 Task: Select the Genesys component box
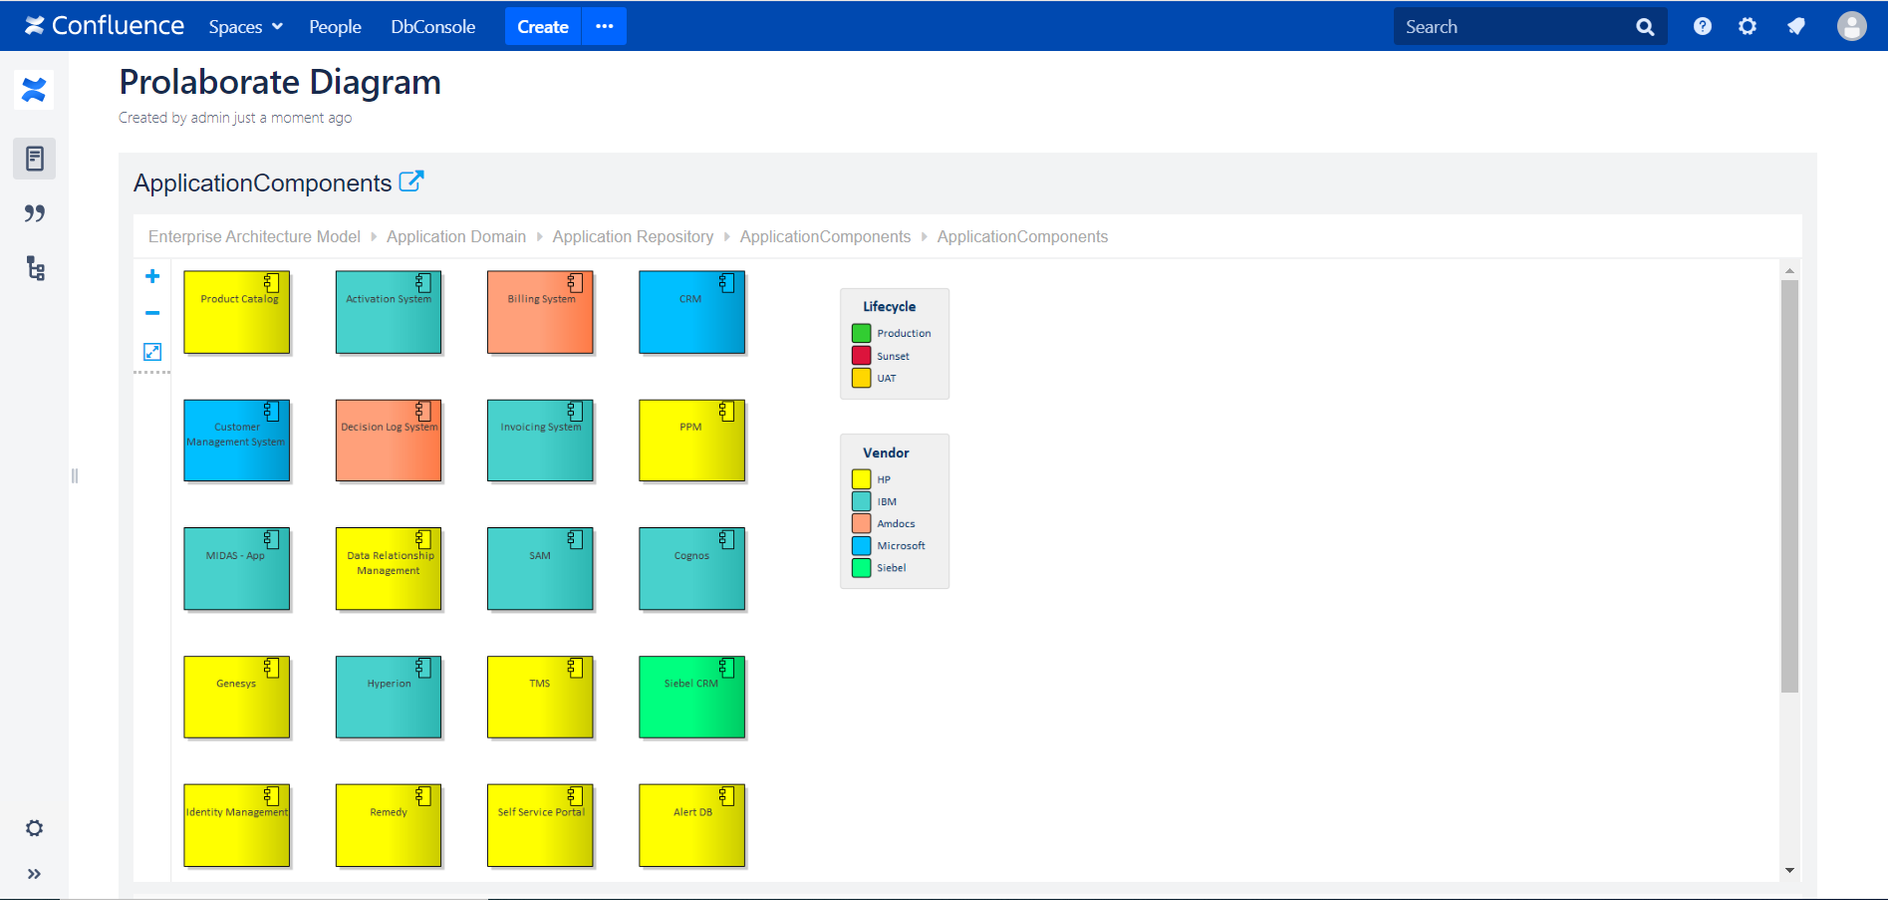pos(237,697)
